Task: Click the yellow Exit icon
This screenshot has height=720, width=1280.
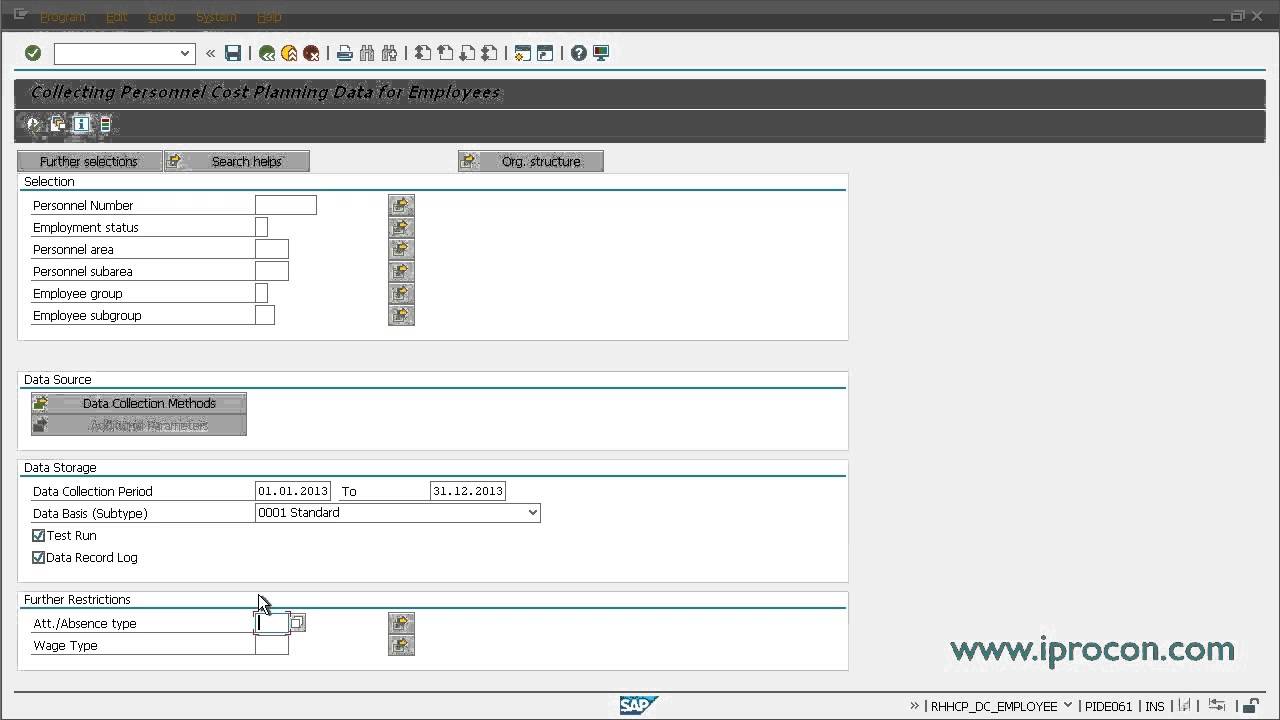Action: [x=289, y=53]
